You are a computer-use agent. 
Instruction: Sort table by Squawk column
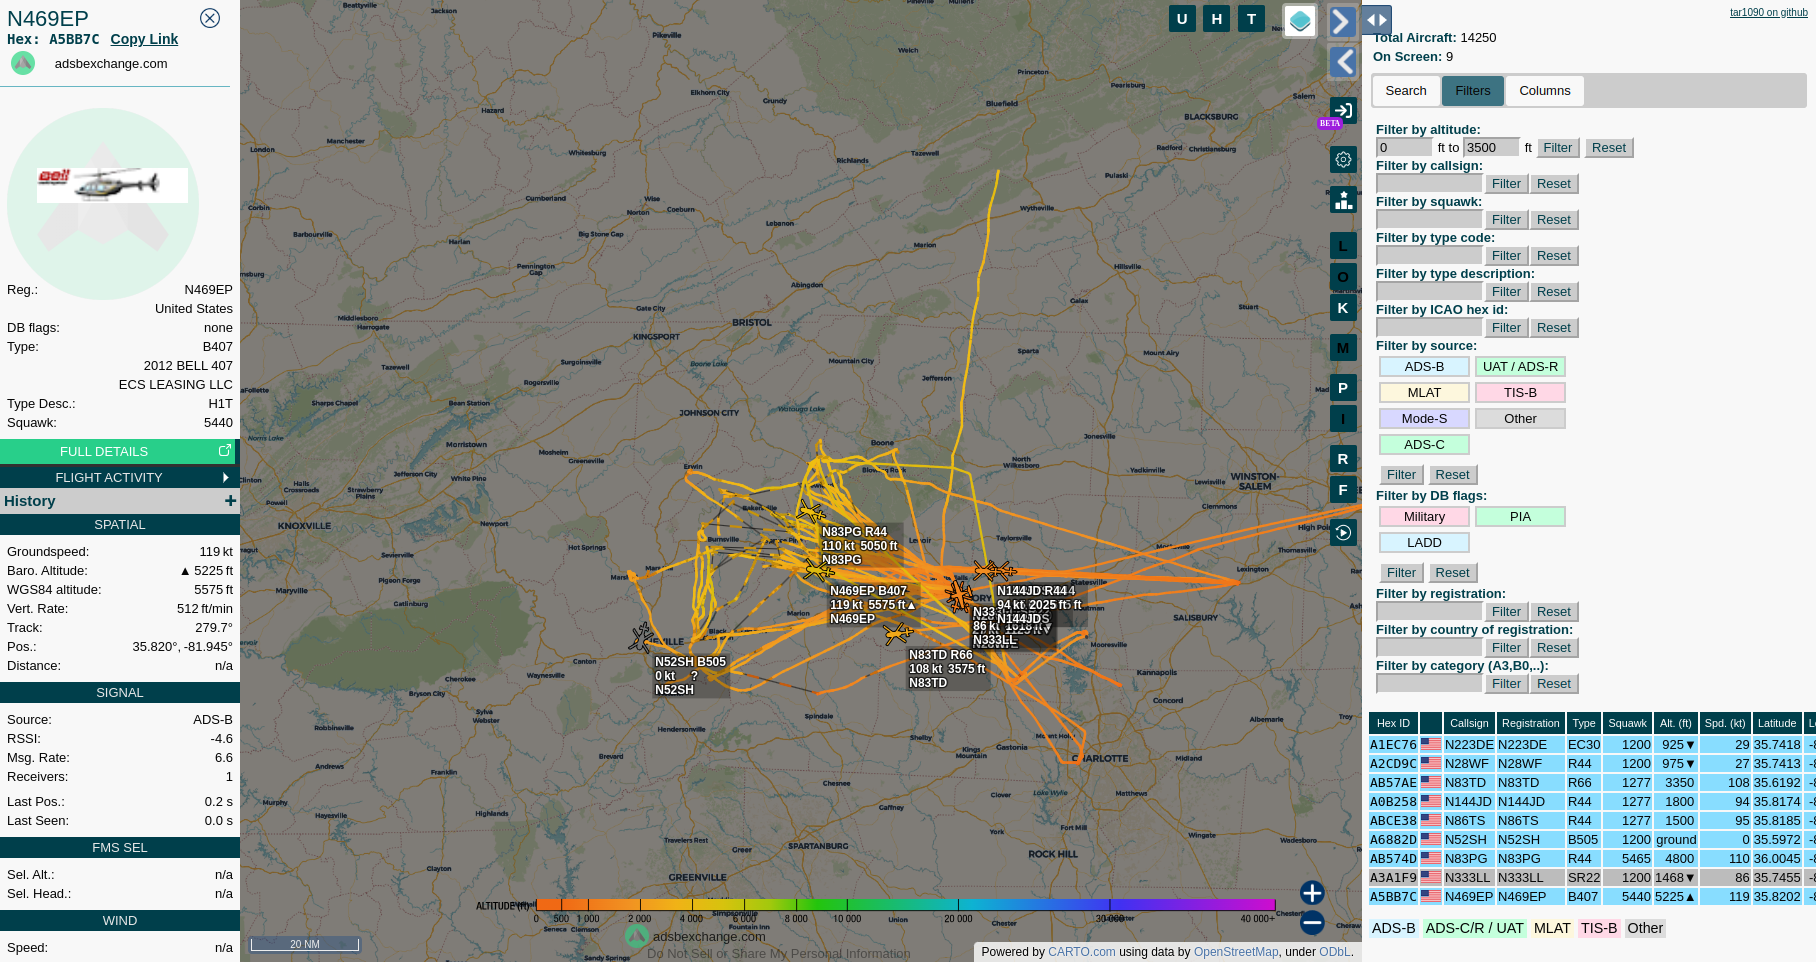1627,723
